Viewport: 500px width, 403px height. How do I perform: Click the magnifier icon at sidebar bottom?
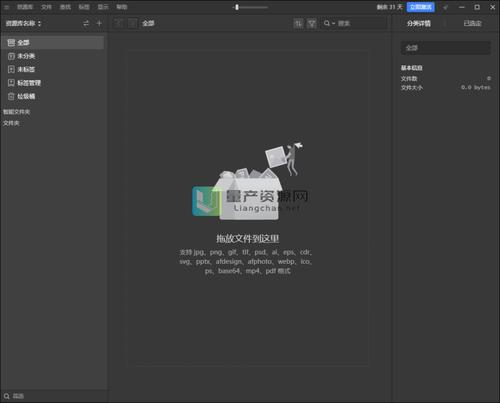pos(6,396)
